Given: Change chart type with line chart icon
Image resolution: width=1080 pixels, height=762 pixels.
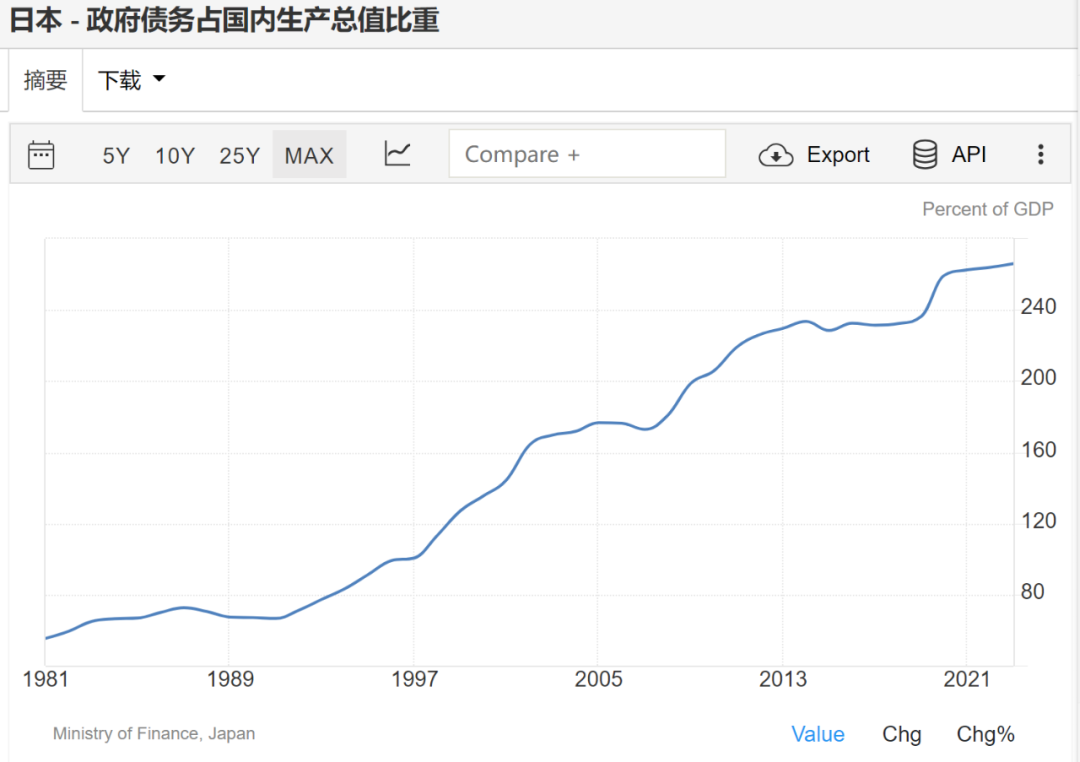Looking at the screenshot, I should [x=397, y=154].
